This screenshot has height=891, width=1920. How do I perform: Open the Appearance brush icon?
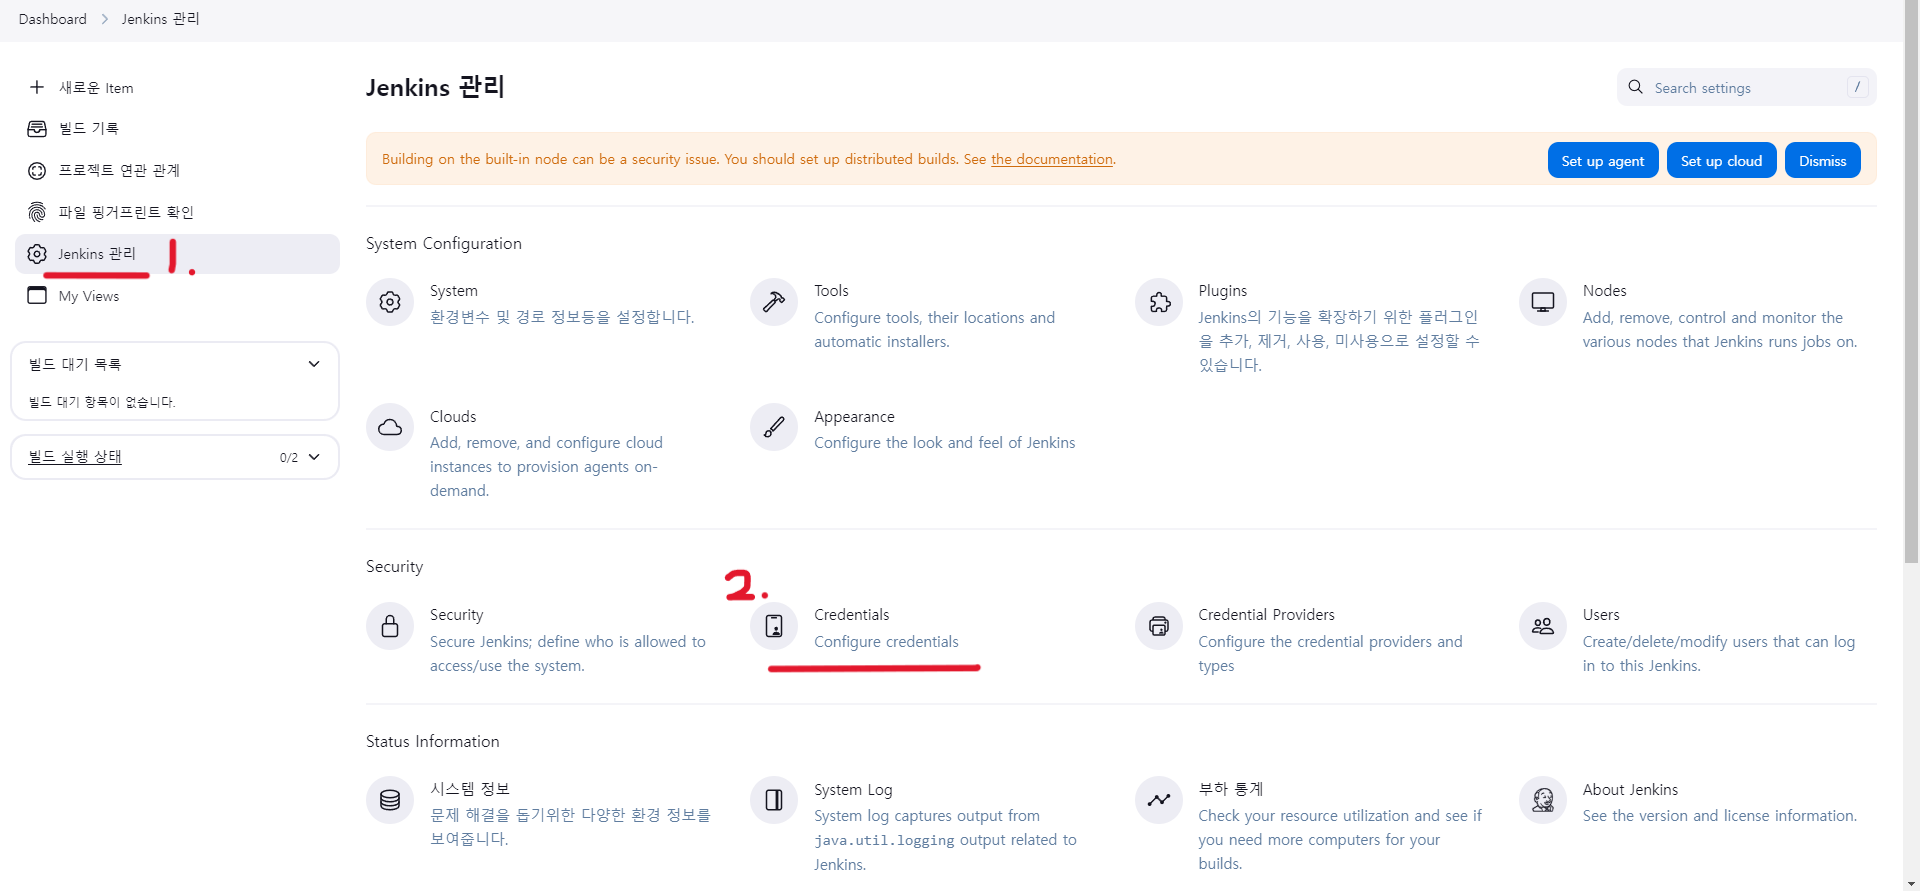click(x=774, y=428)
